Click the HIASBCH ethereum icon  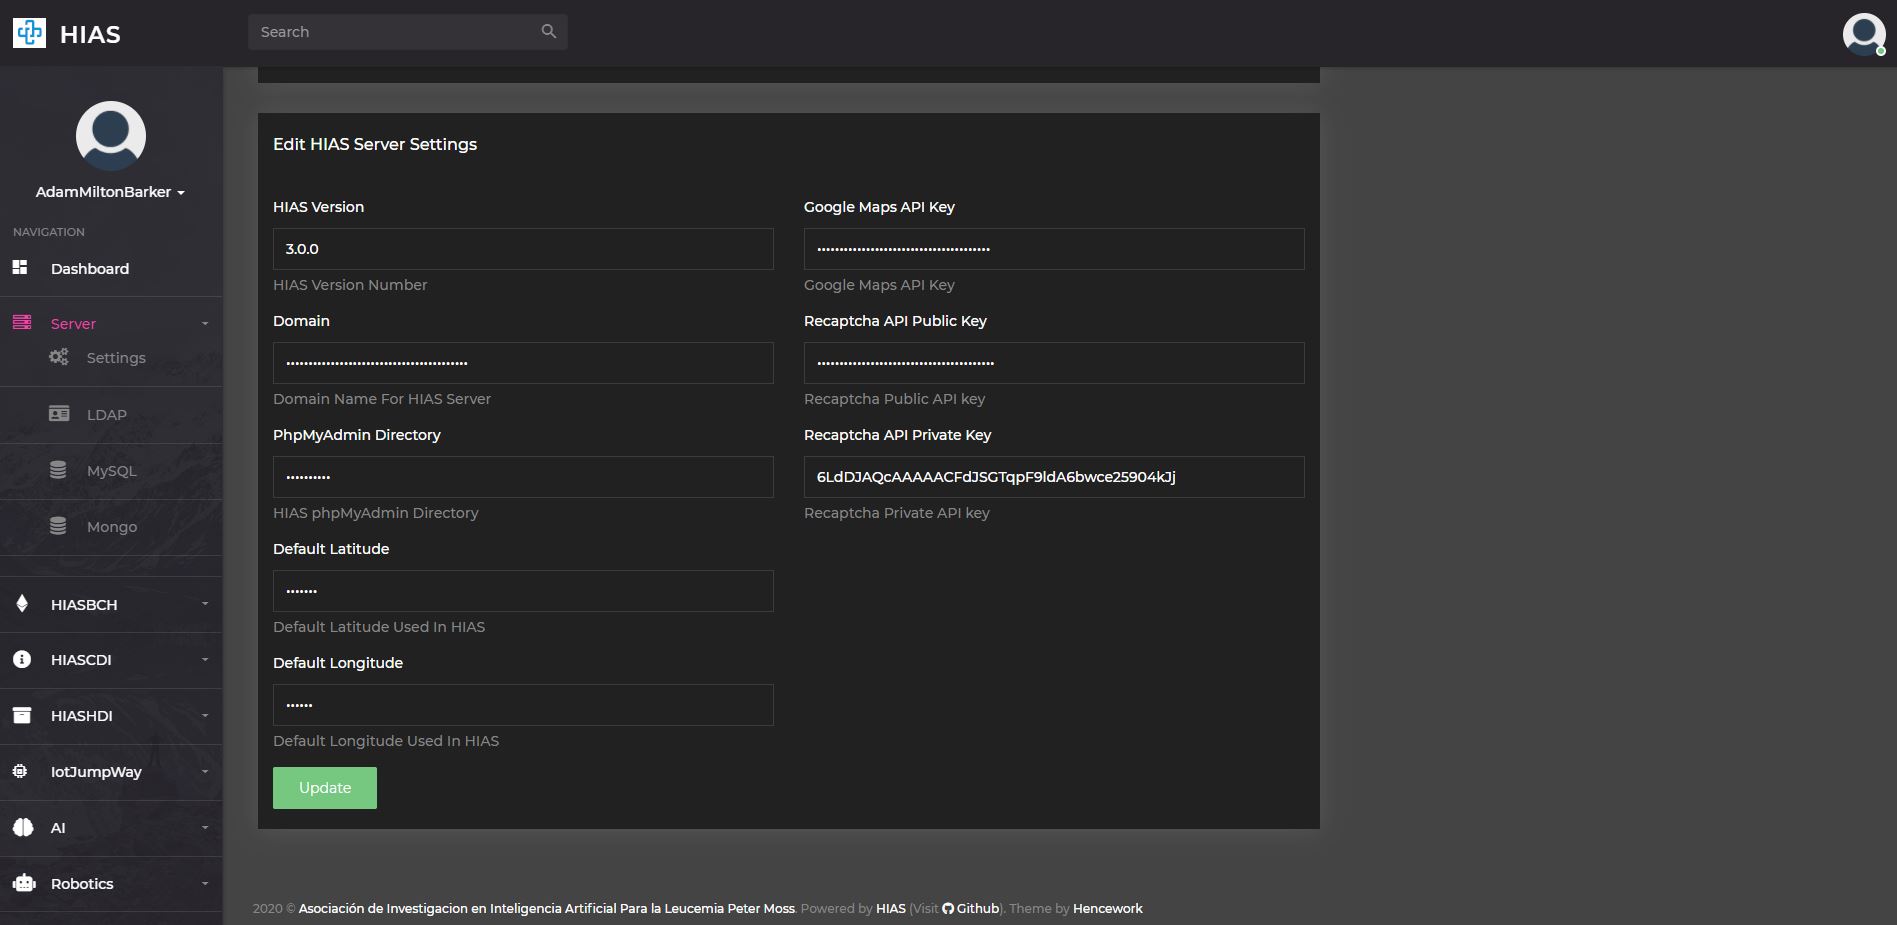pyautogui.click(x=22, y=604)
